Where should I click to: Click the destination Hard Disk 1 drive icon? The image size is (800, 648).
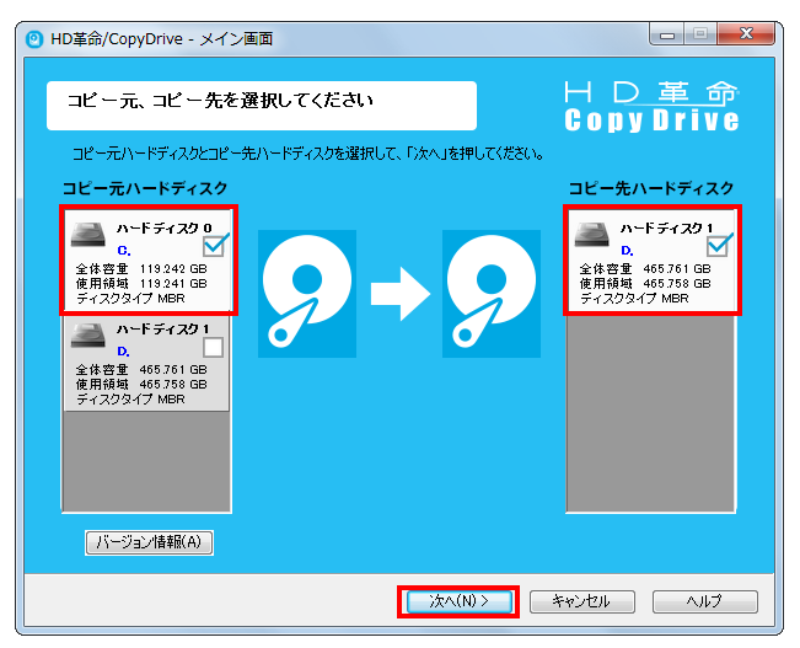coord(592,235)
